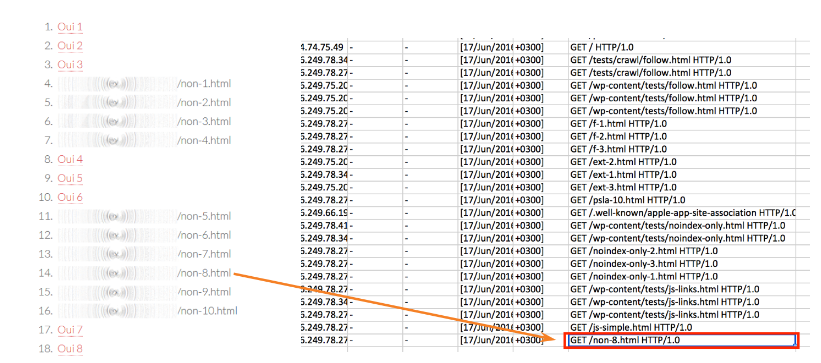The height and width of the screenshot is (363, 821).
Task: Select the cell 'GET / HTTP/1.0'
Action: [x=681, y=47]
